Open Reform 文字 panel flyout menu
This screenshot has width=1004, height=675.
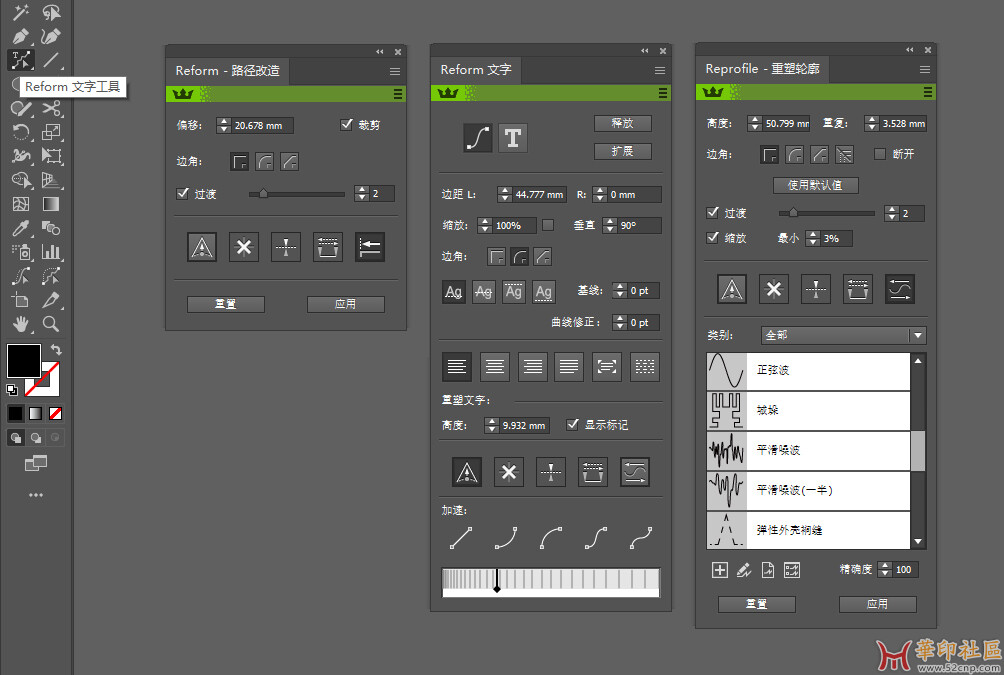[x=660, y=70]
